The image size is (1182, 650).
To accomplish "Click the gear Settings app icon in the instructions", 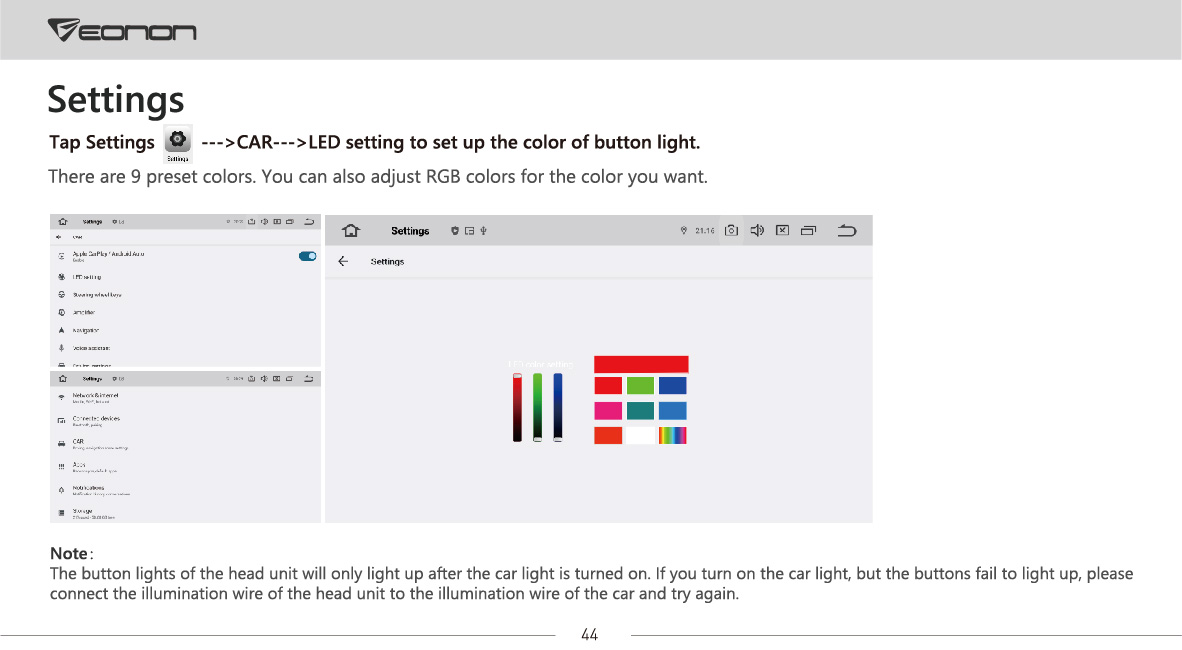I will point(178,143).
